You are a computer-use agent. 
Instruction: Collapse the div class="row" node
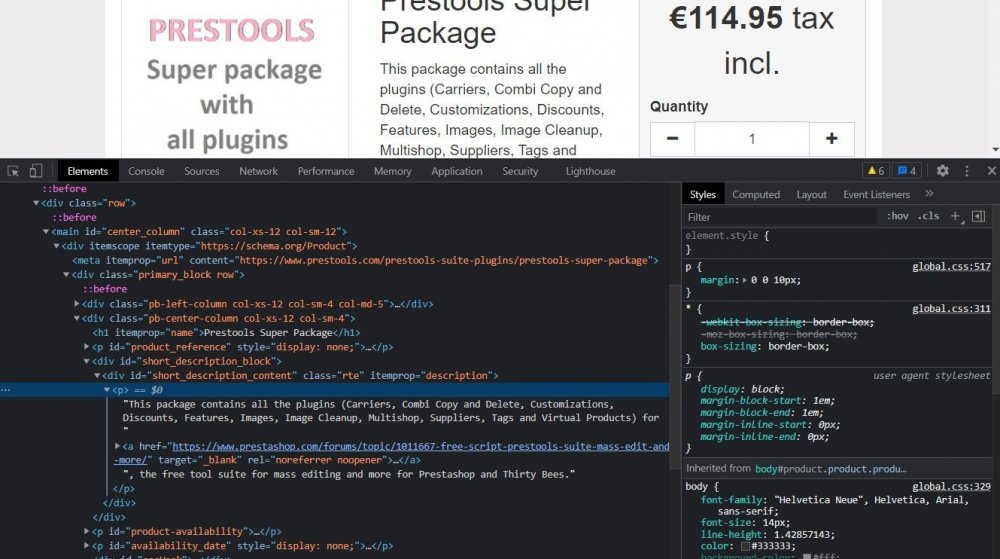point(36,203)
